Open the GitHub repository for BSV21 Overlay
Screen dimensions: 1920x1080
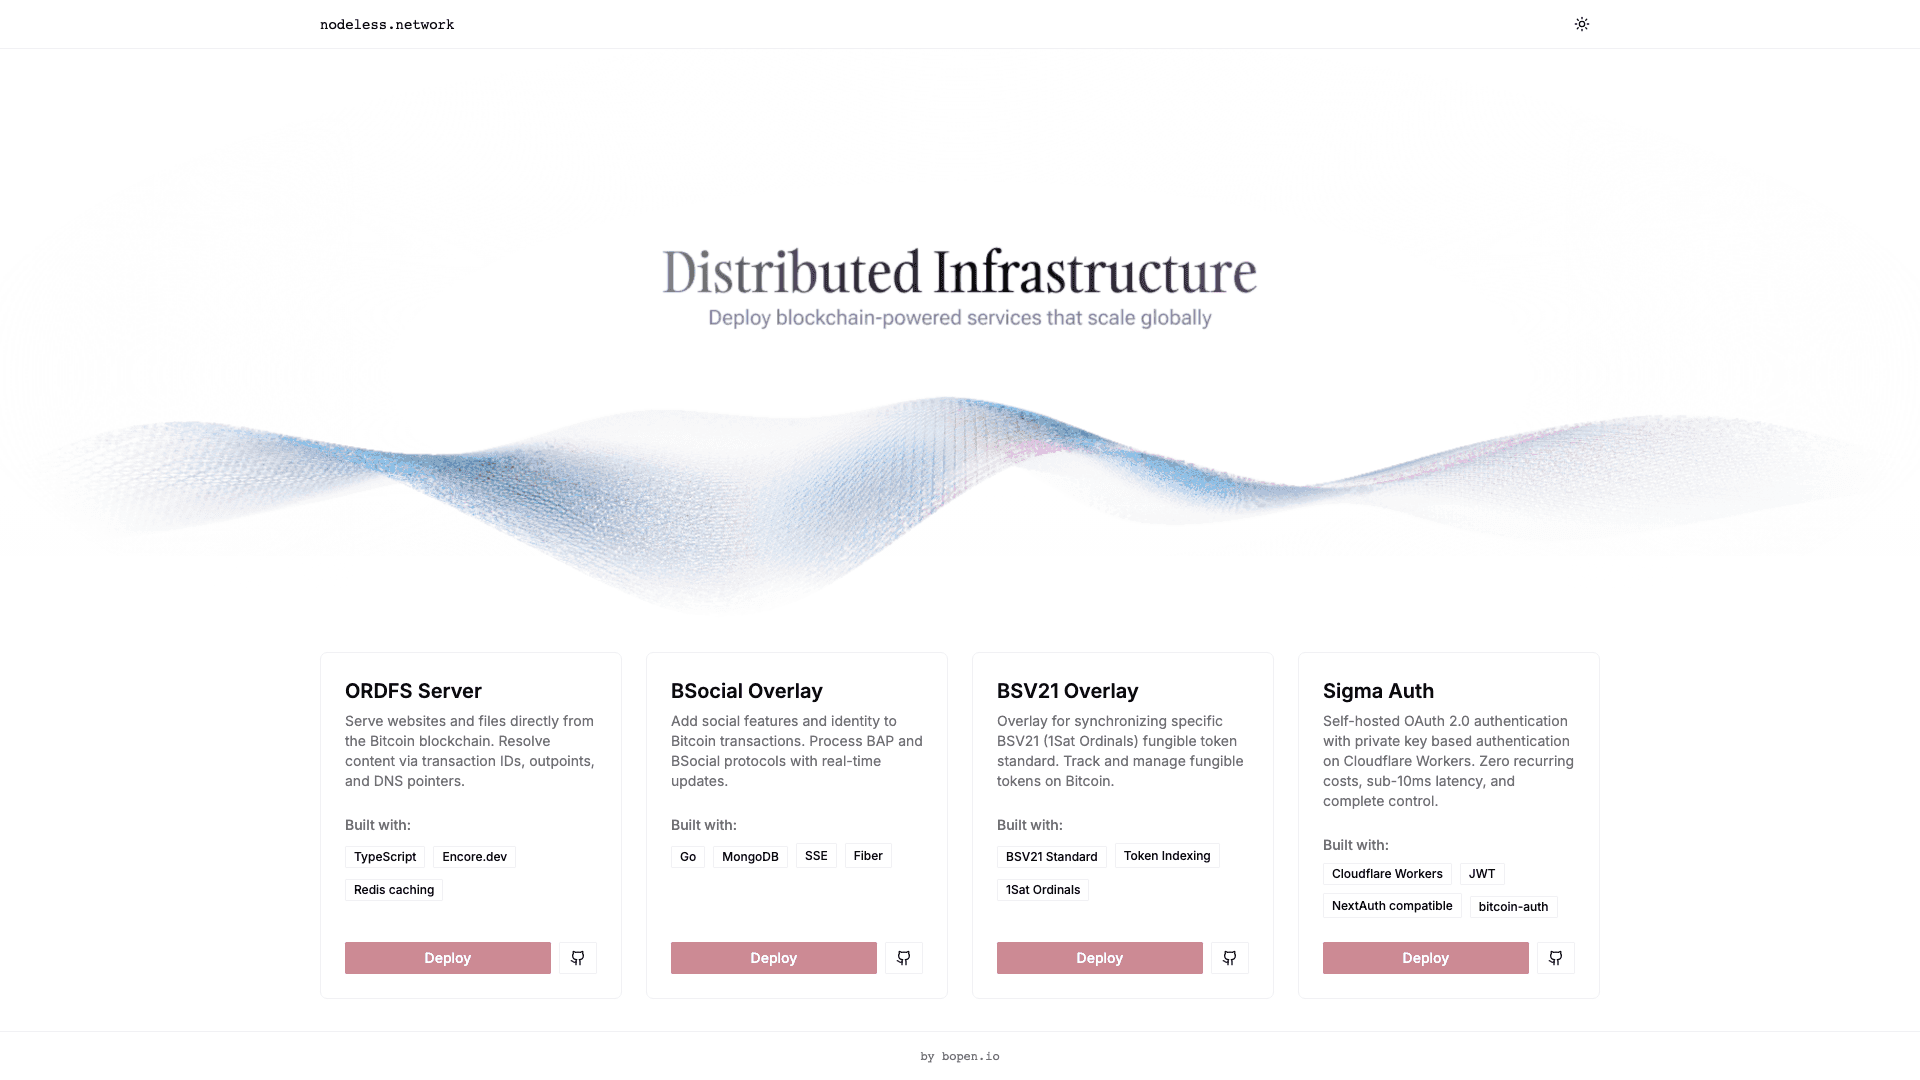click(x=1229, y=957)
